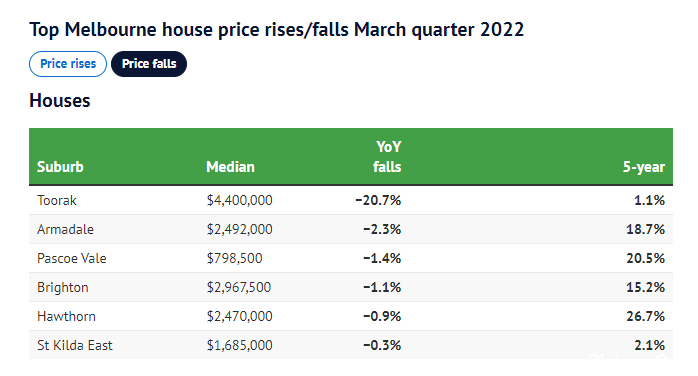Screen dimensions: 698x376
Task: Select the Toorak suburb row
Action: pos(351,200)
